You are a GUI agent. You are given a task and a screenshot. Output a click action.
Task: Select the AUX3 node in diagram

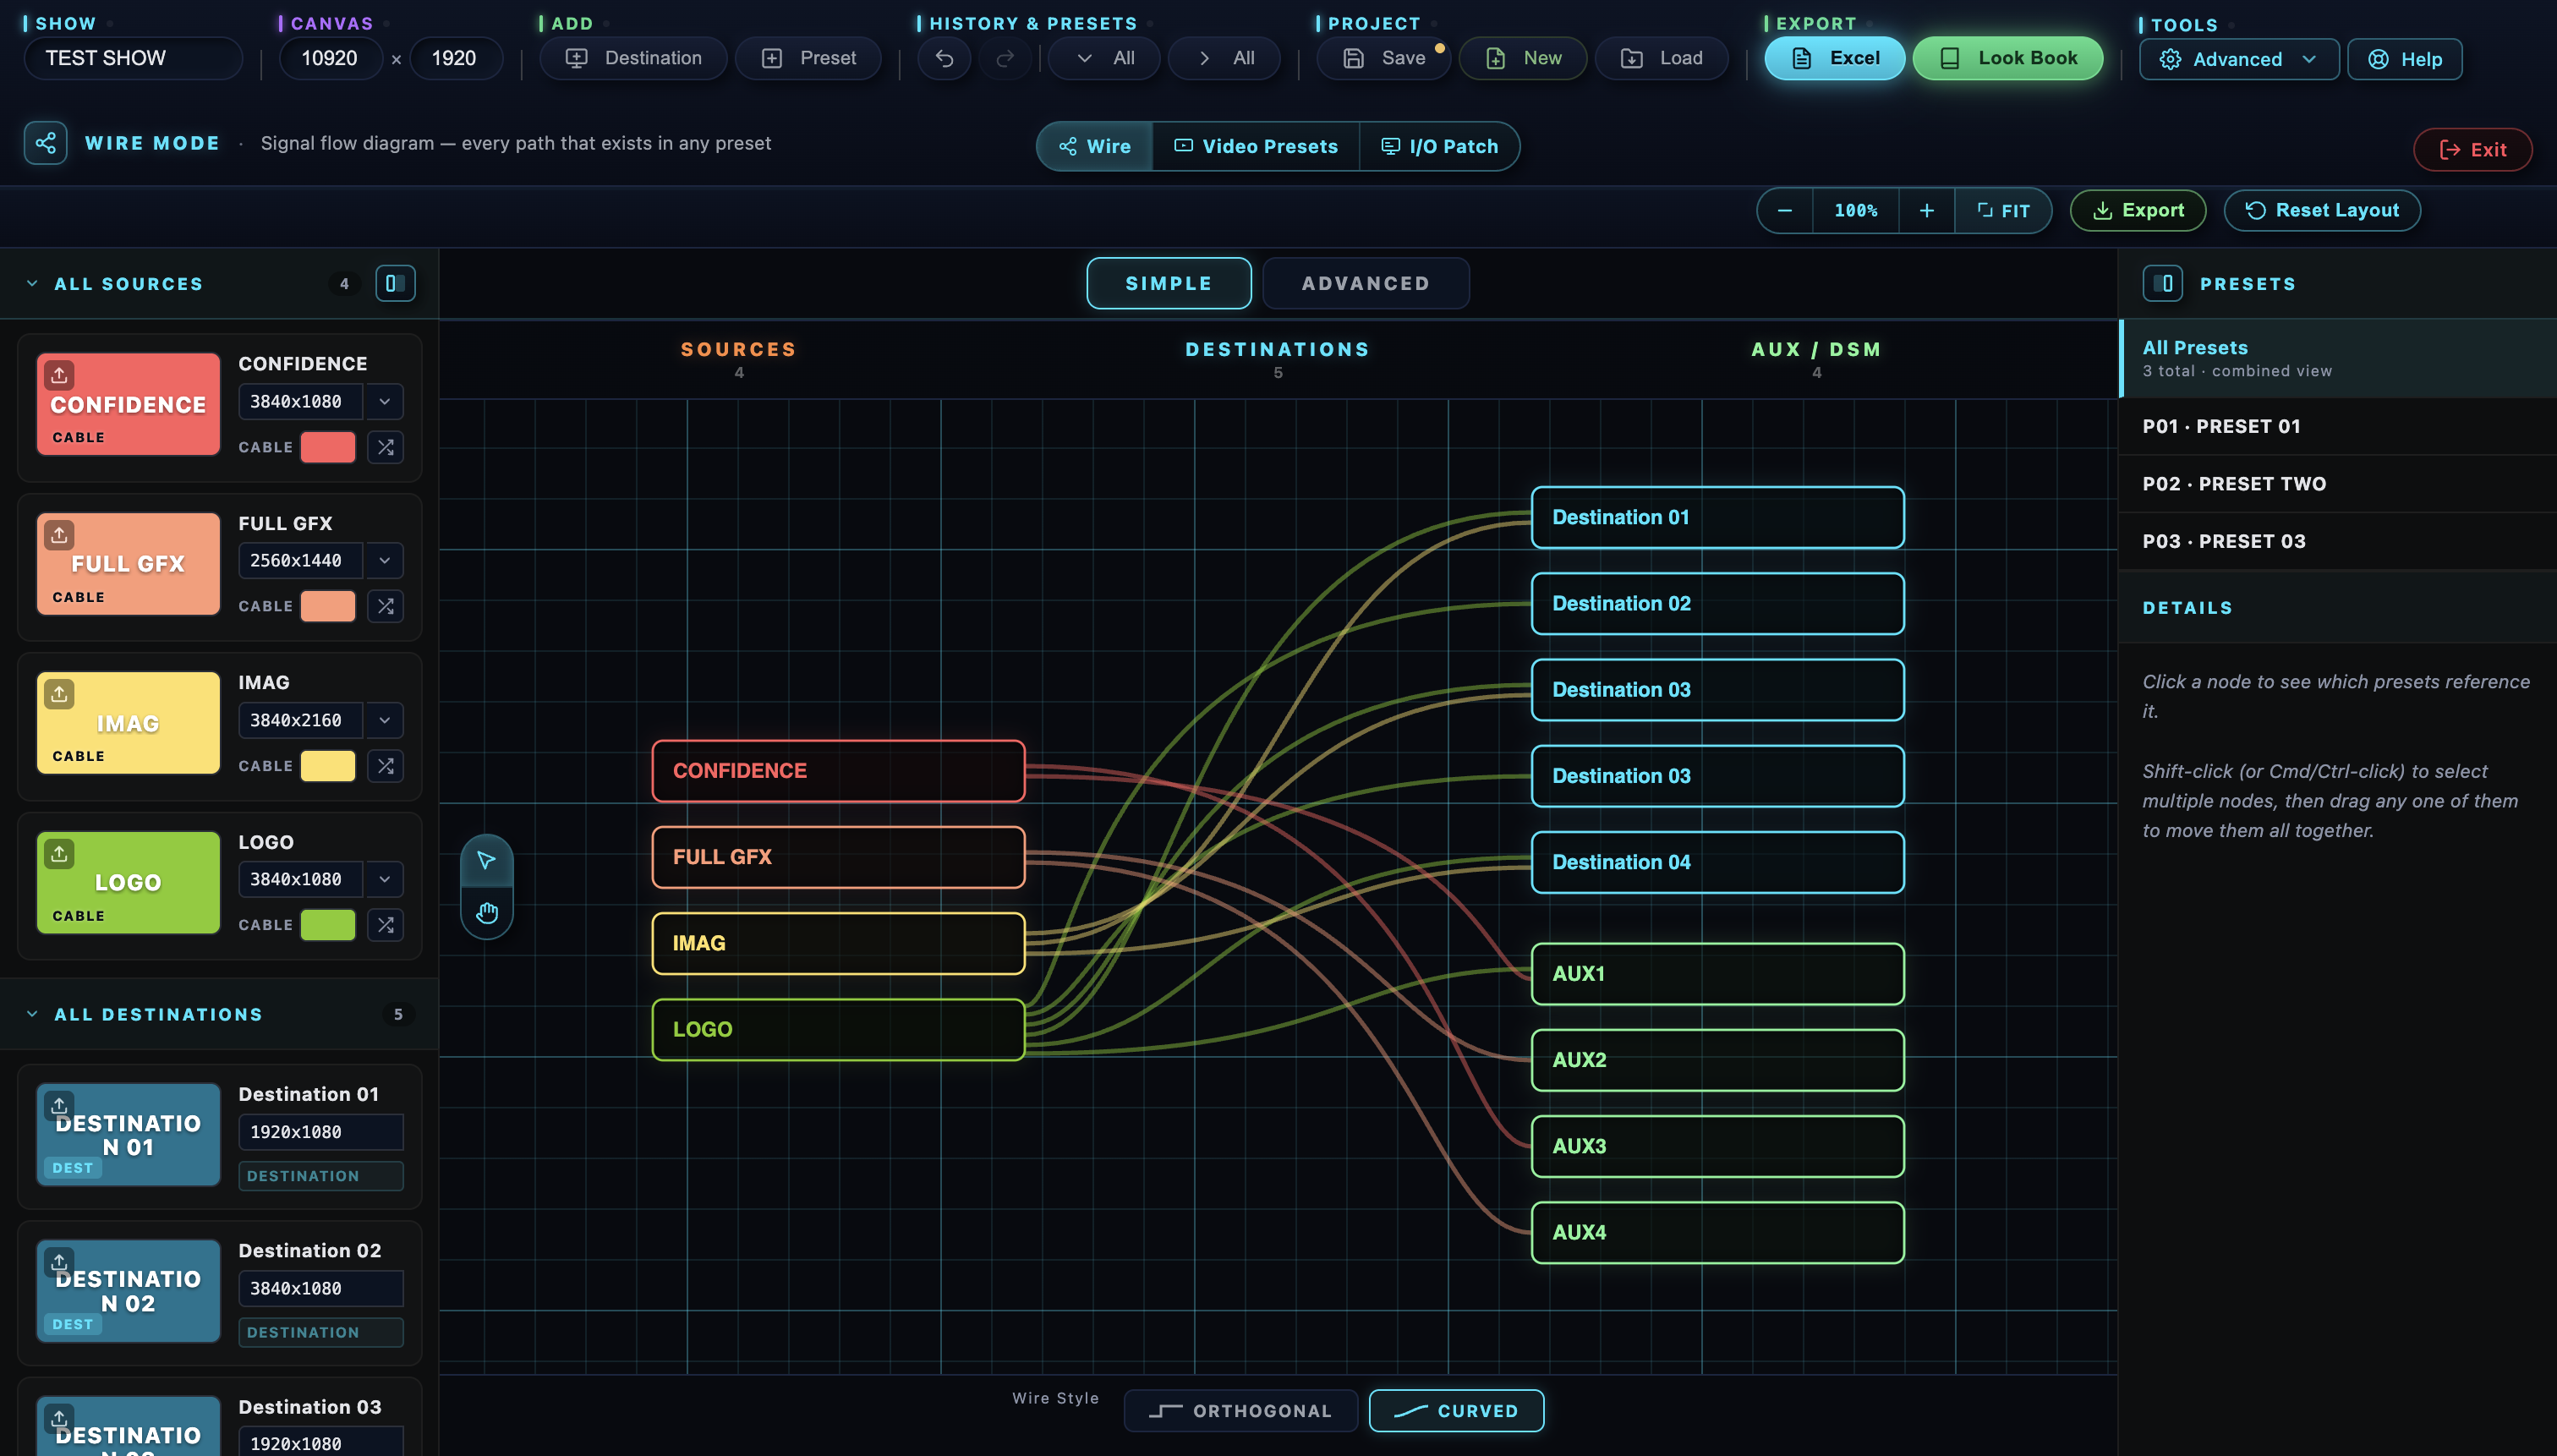pyautogui.click(x=1717, y=1146)
